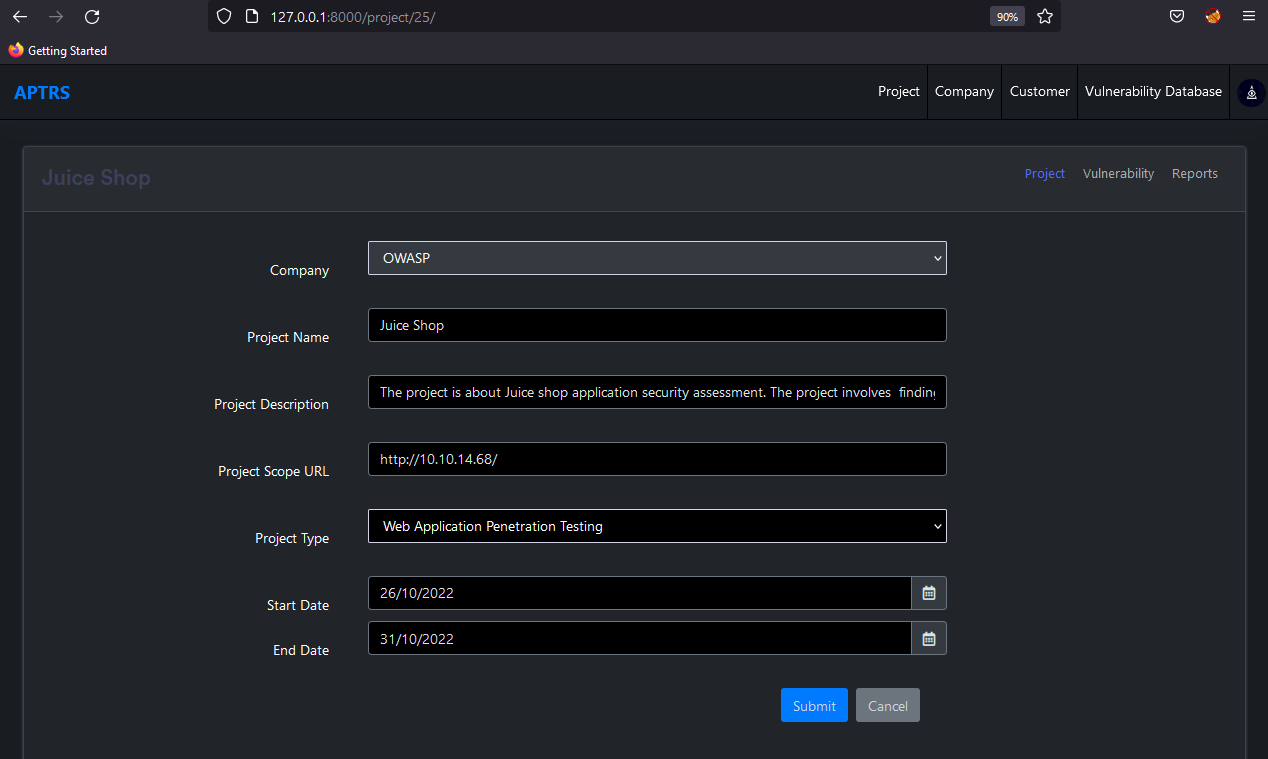Click the Project Description input field
The height and width of the screenshot is (759, 1268).
pos(657,392)
